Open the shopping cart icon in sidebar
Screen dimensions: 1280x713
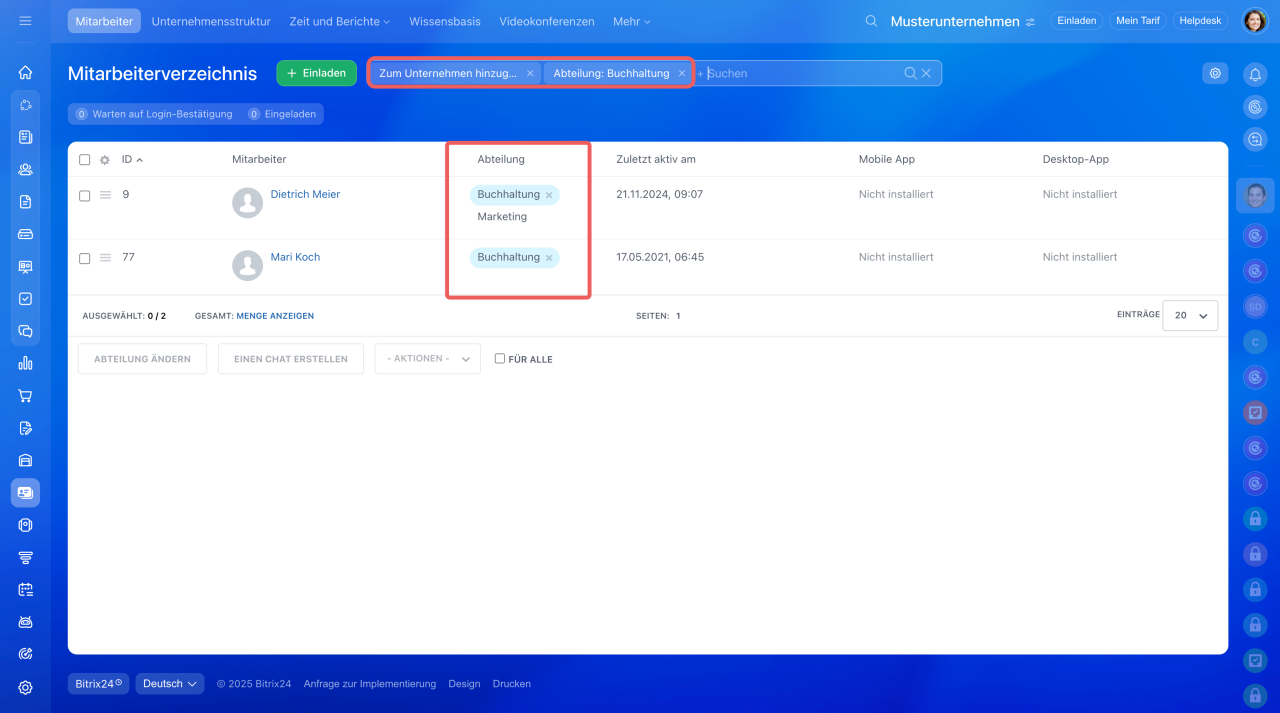(25, 395)
